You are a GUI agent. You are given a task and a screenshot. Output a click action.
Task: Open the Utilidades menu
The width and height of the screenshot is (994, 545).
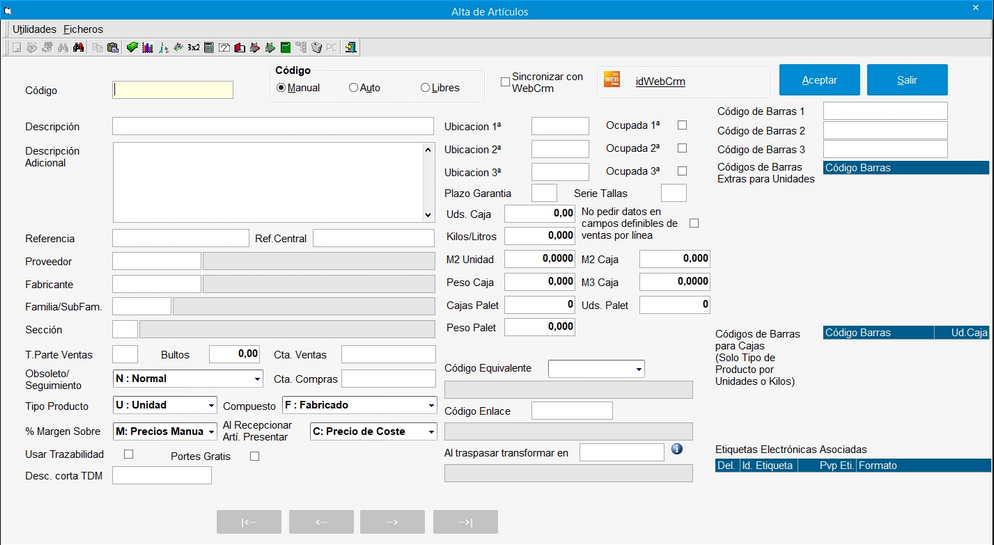tap(34, 29)
